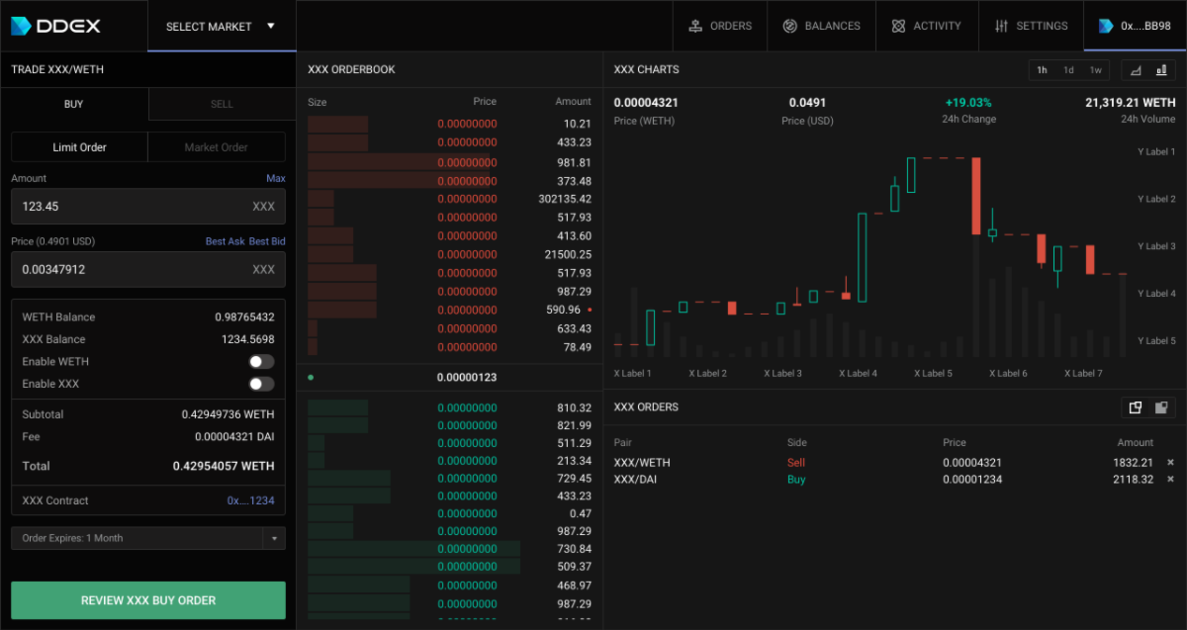Viewport: 1187px width, 630px height.
Task: Click the XXX/DAI pair in orders
Action: pos(634,479)
